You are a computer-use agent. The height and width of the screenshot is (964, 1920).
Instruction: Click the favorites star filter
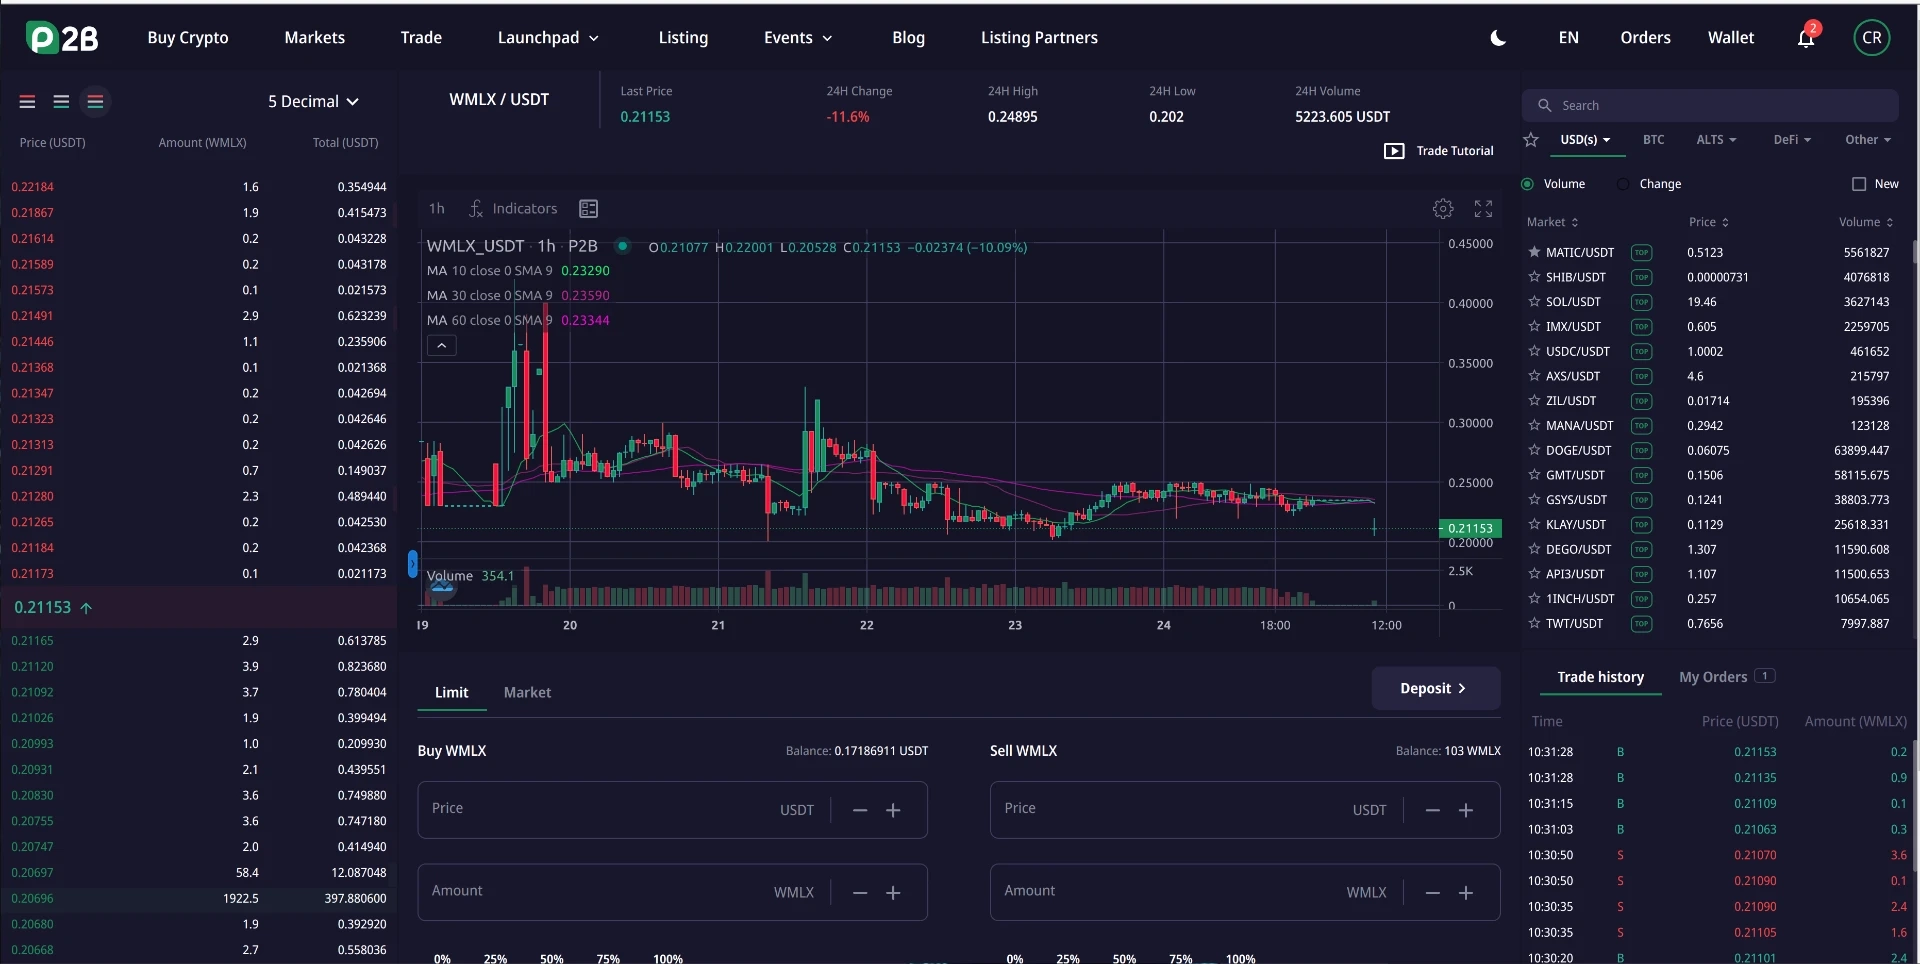(x=1531, y=140)
